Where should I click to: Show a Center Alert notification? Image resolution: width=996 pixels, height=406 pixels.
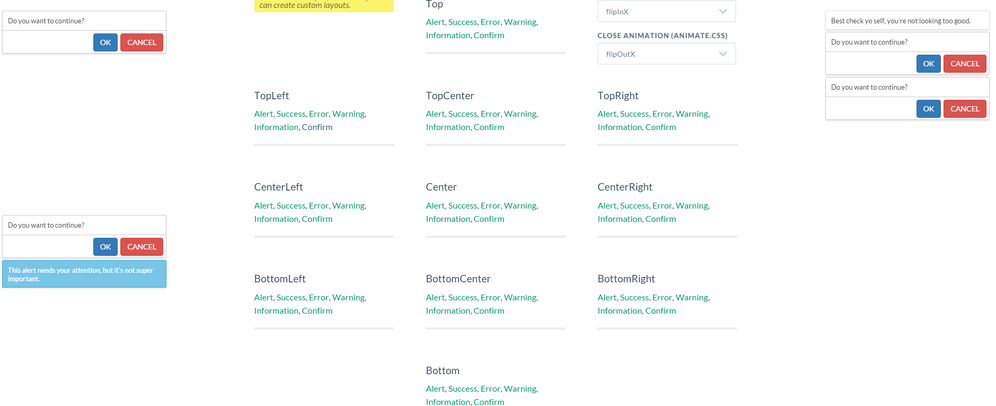(x=435, y=206)
